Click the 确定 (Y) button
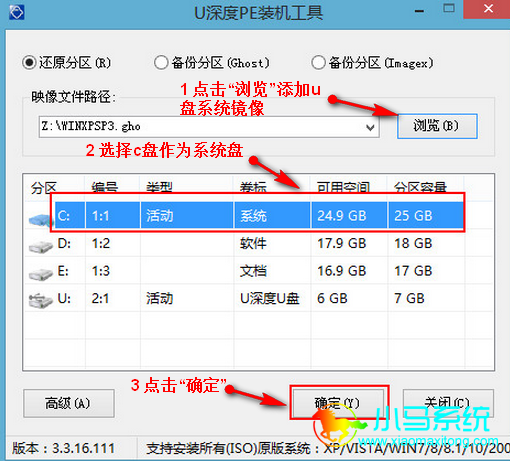Screen dimensions: 510x461 [x=338, y=403]
